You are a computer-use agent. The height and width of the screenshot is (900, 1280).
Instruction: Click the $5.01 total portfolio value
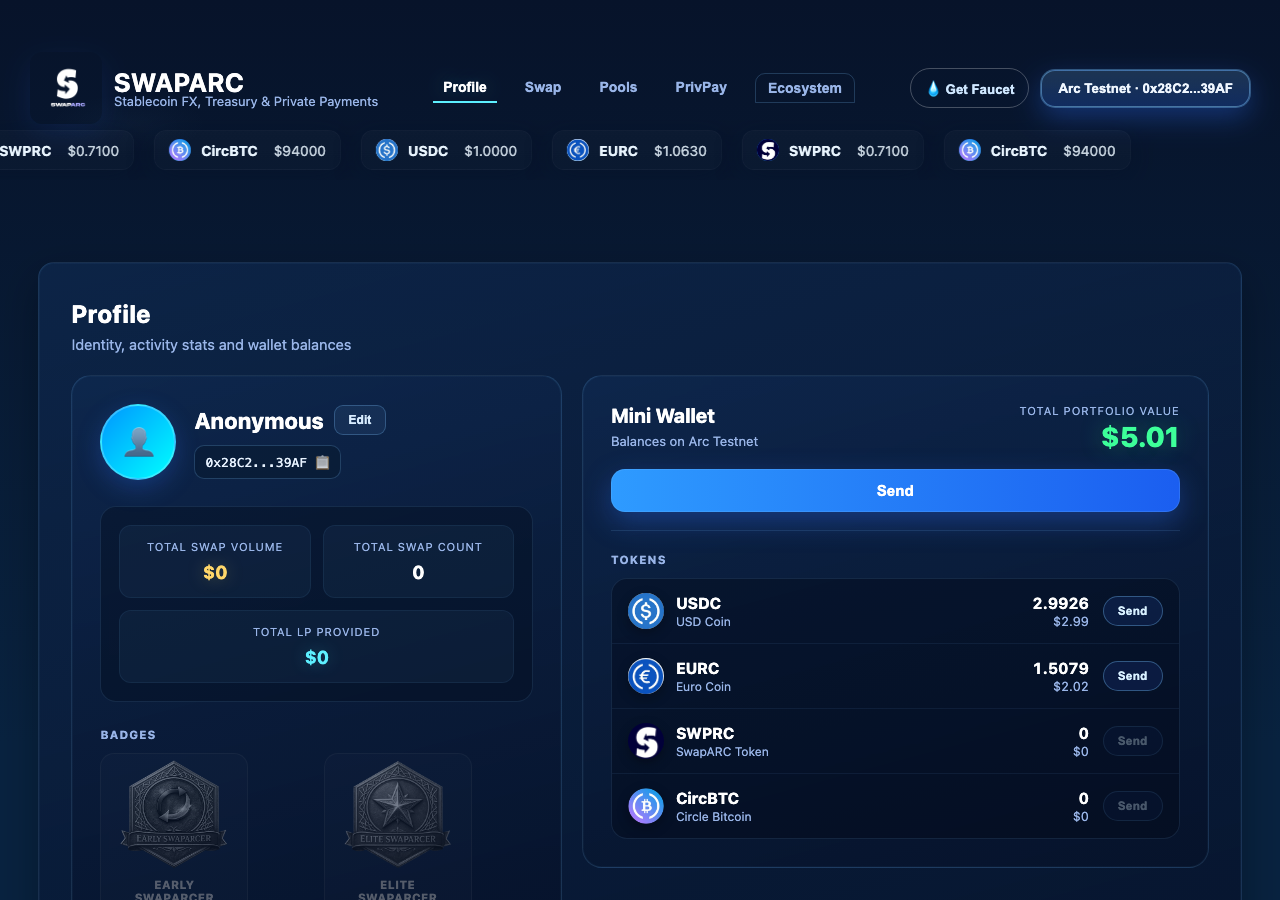1140,437
